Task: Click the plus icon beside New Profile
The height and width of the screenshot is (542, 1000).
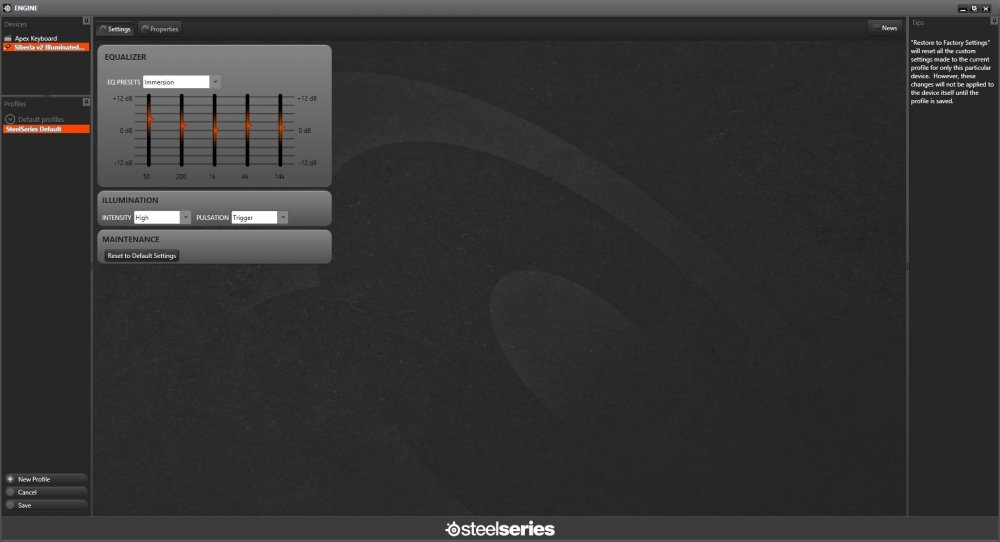Action: coord(10,479)
